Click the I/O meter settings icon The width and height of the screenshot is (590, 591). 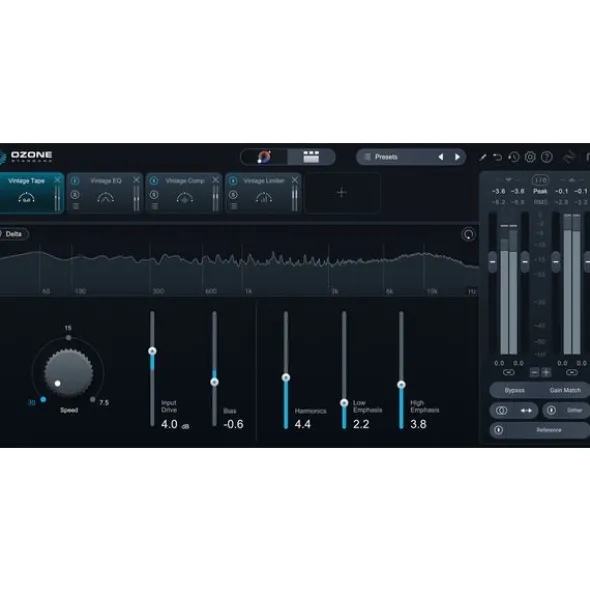coord(540,180)
